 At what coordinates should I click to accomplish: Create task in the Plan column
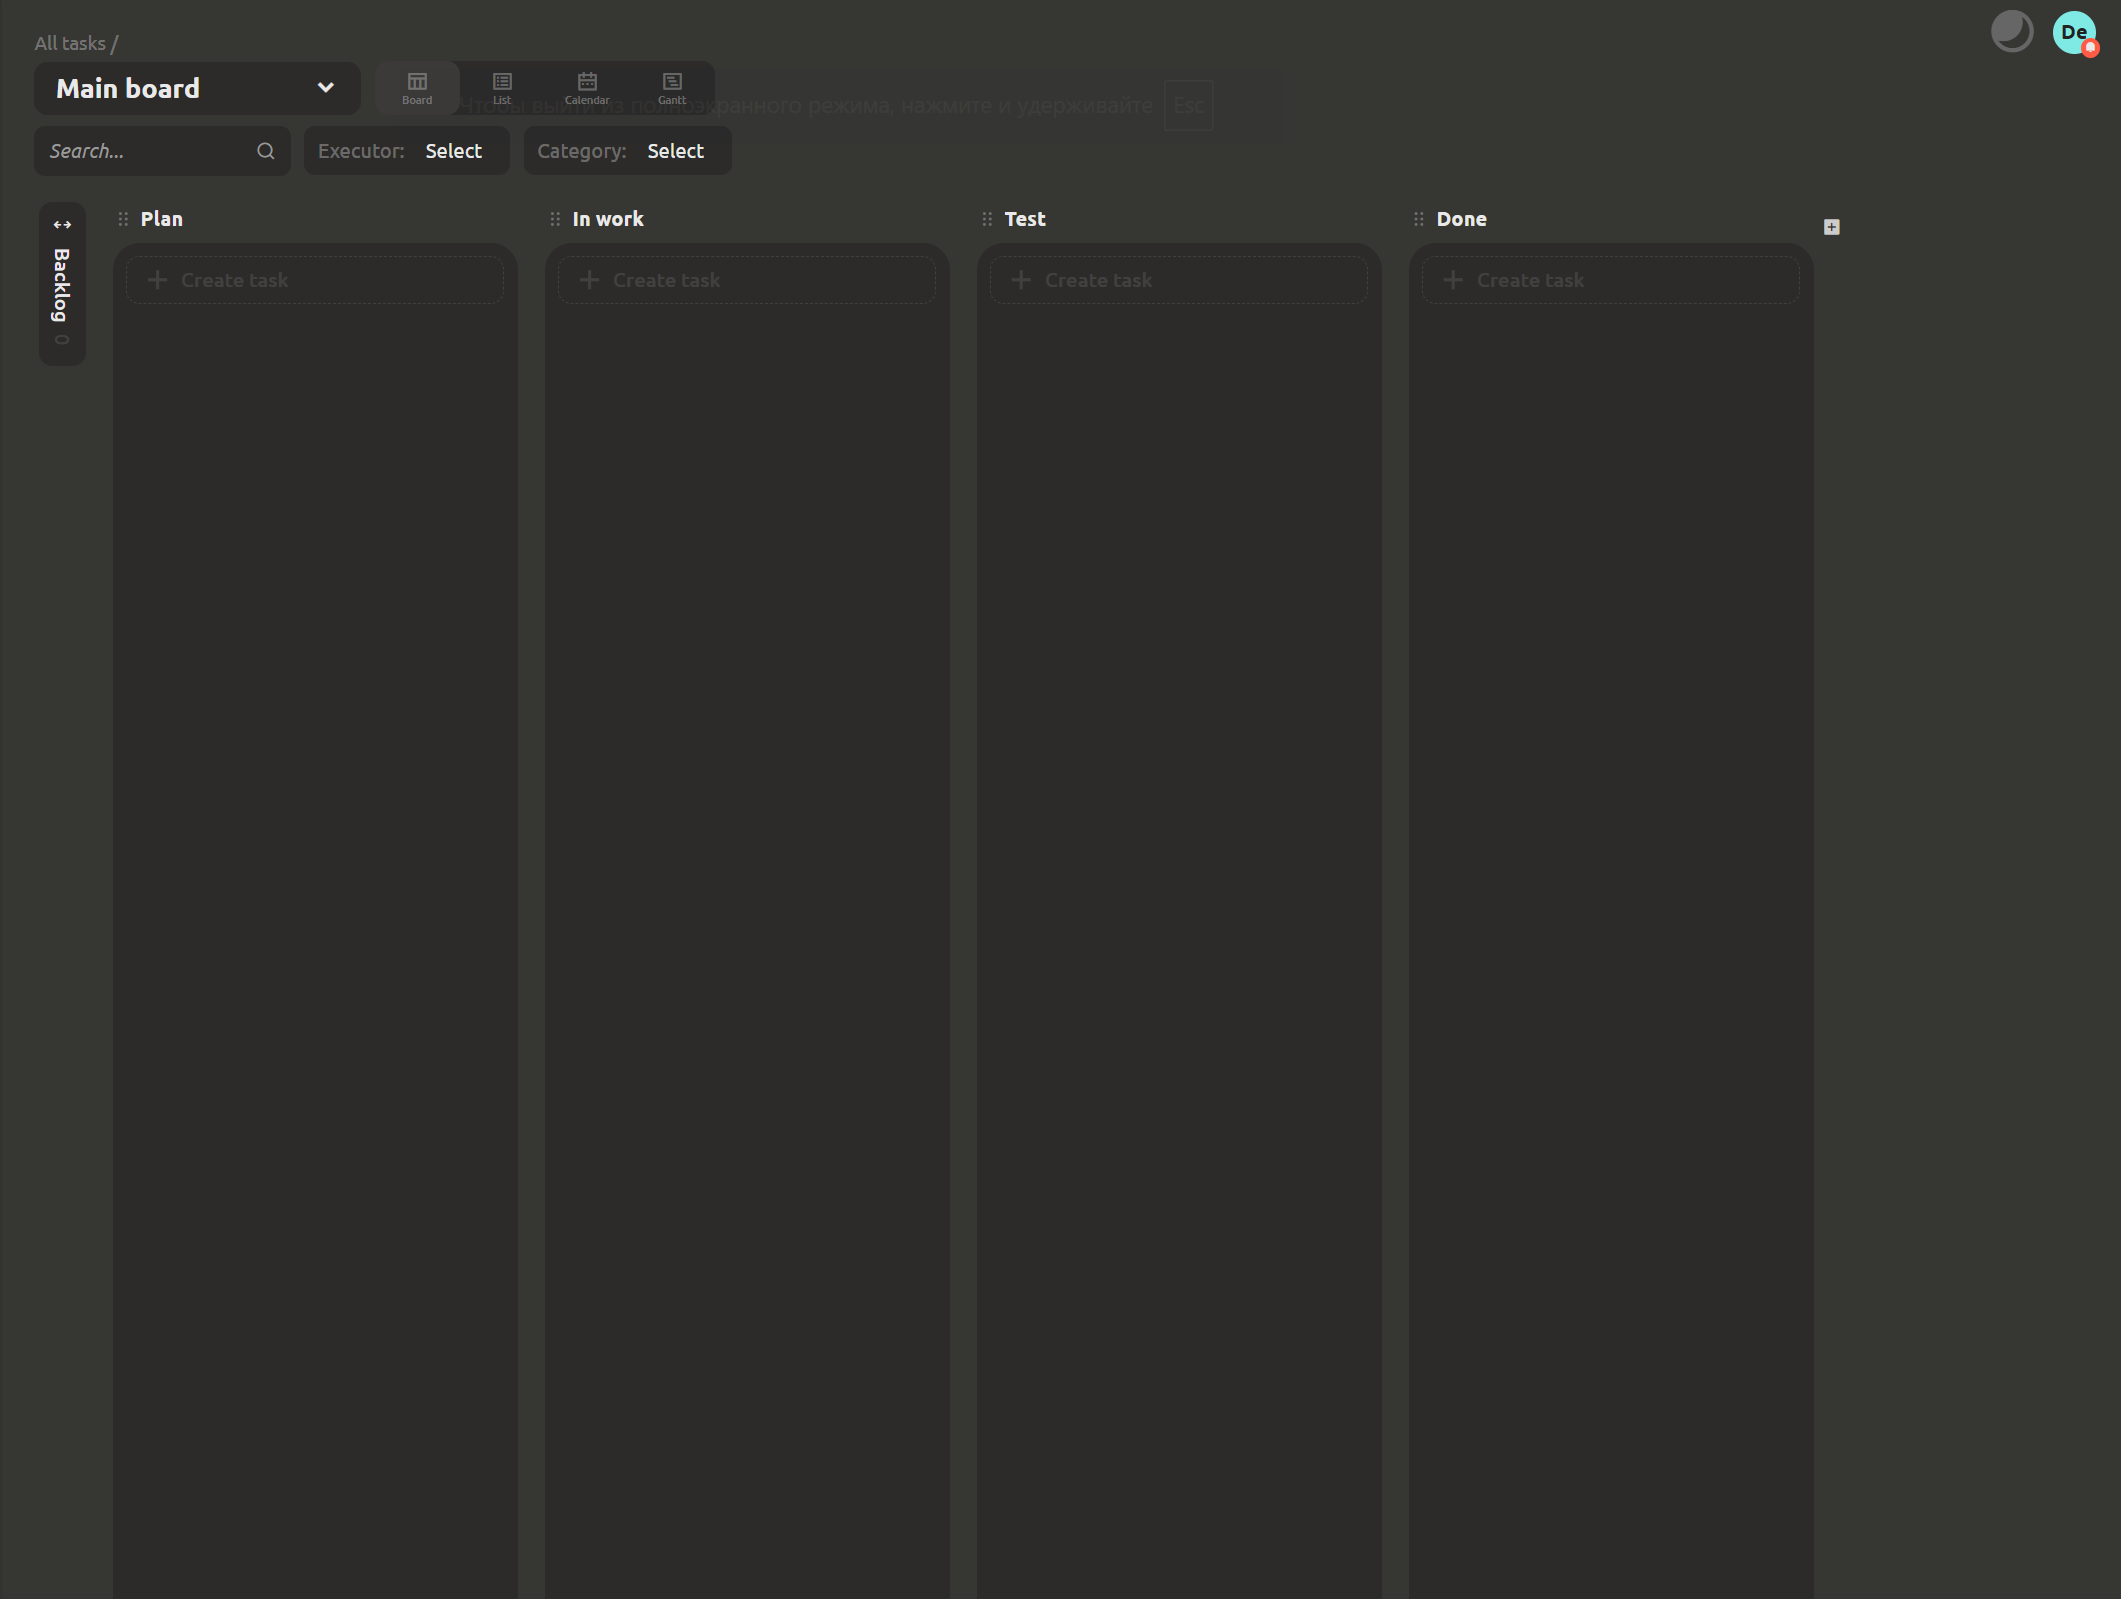pos(315,280)
